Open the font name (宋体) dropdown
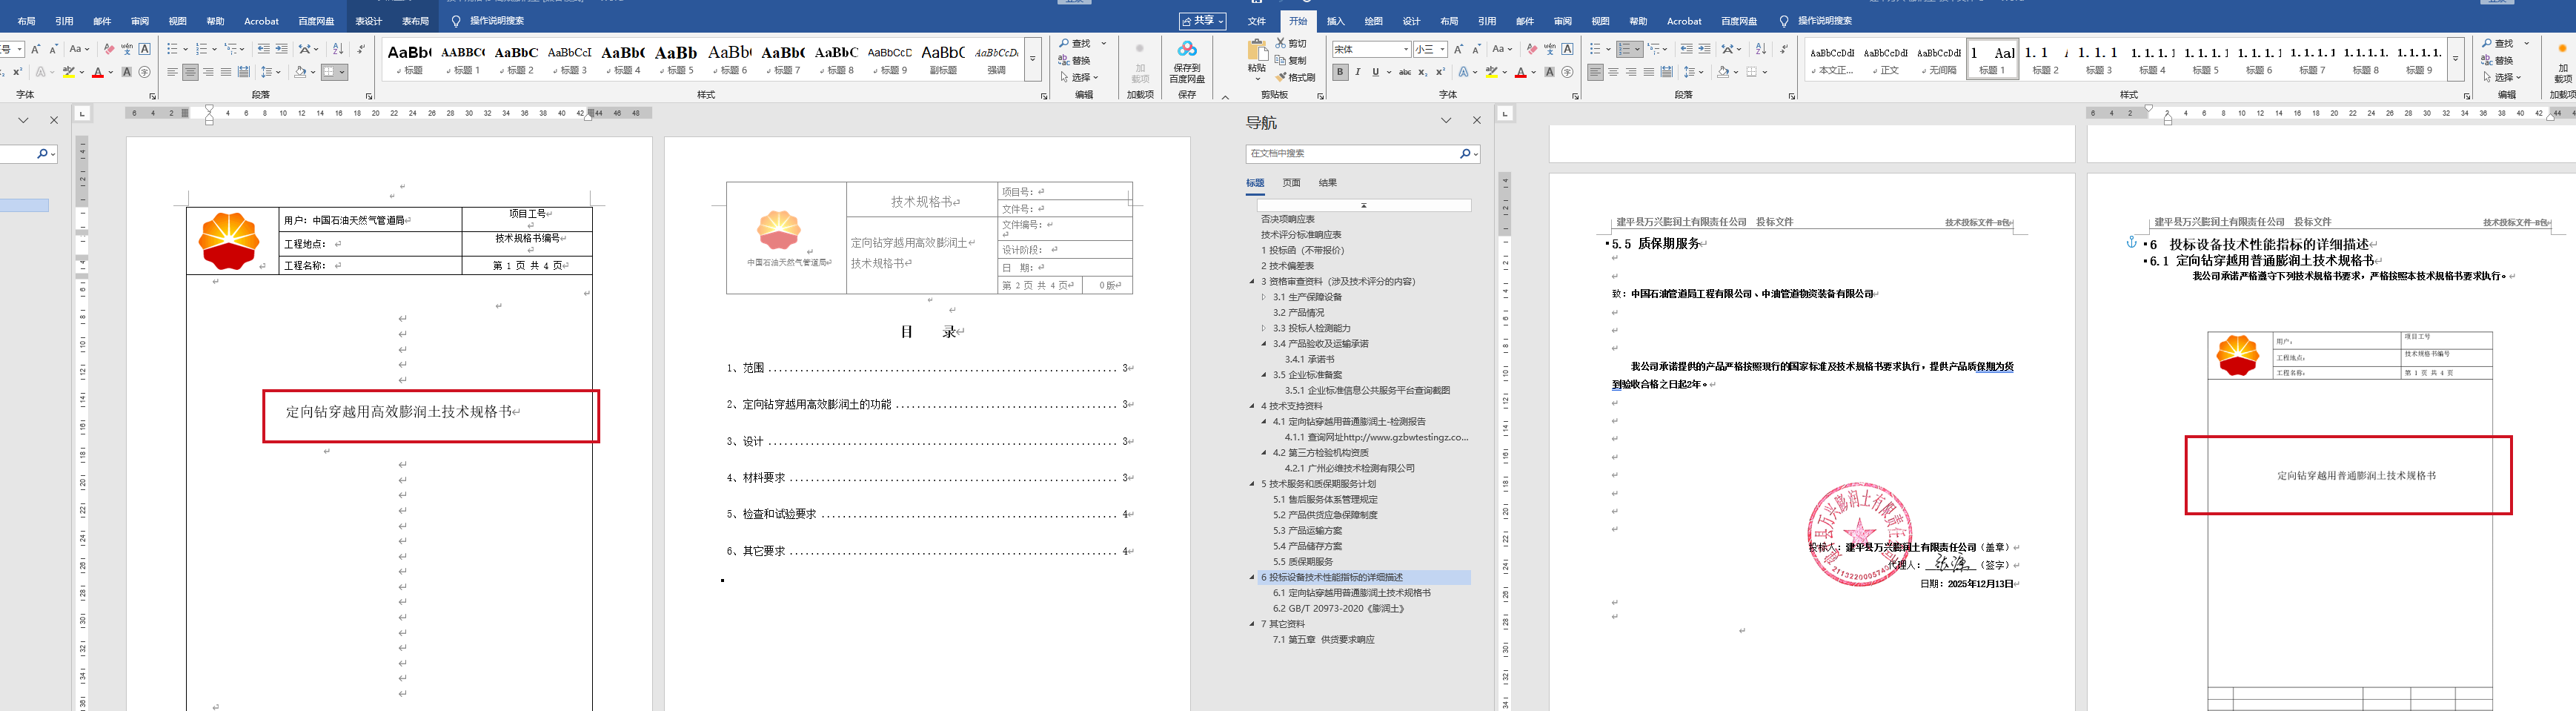Image resolution: width=2576 pixels, height=711 pixels. (1405, 49)
